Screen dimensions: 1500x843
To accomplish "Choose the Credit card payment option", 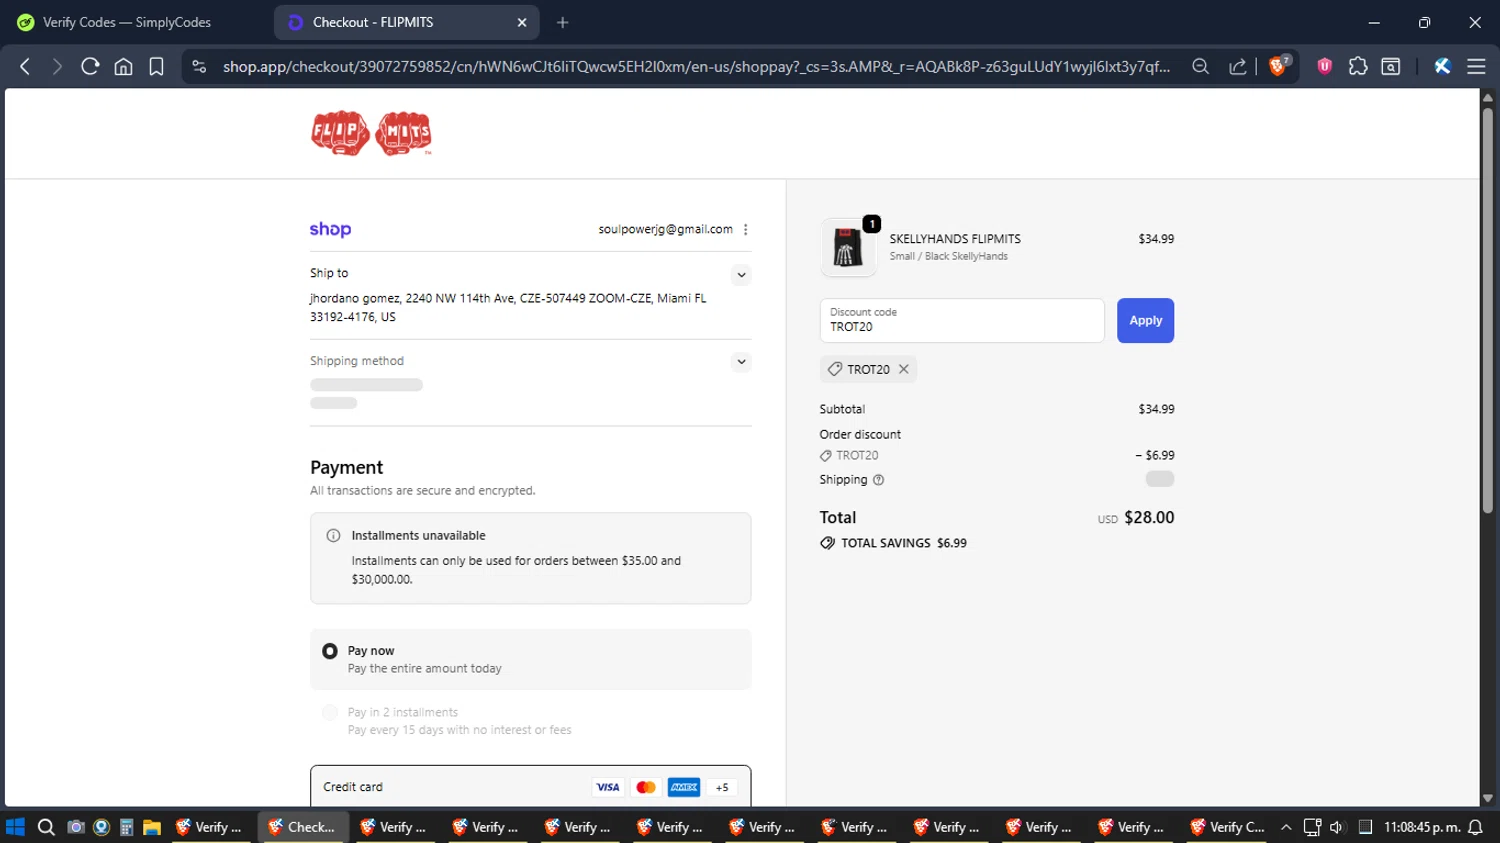I will pyautogui.click(x=530, y=787).
